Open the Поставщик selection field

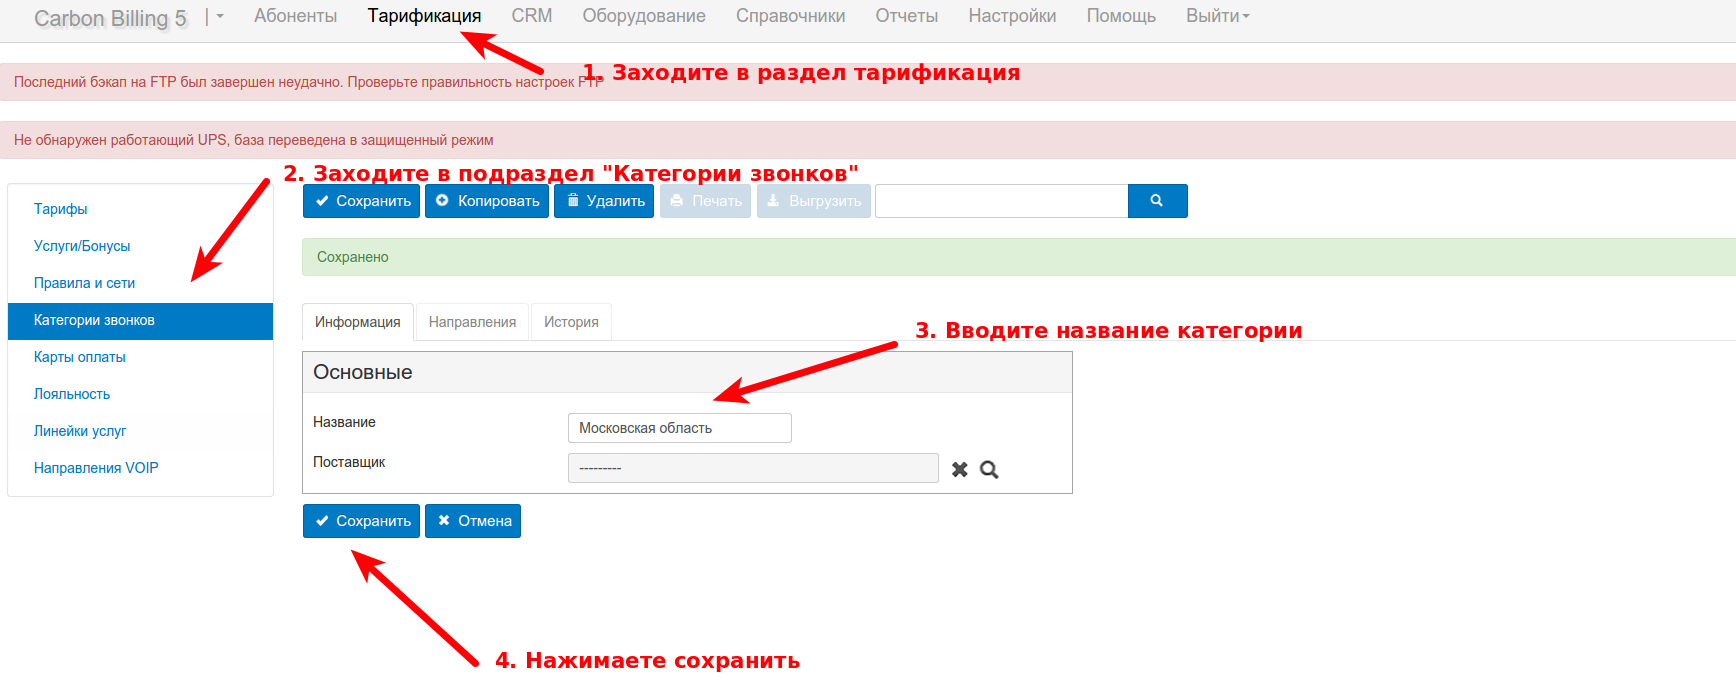pyautogui.click(x=752, y=468)
